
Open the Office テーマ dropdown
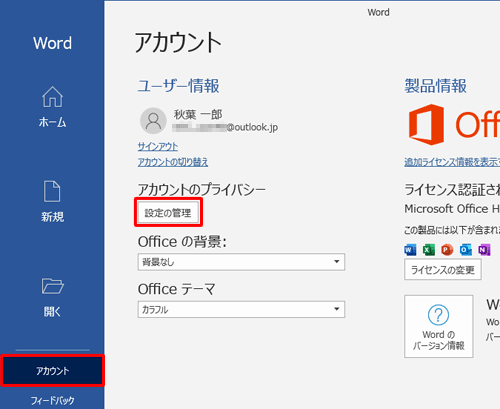pos(241,309)
